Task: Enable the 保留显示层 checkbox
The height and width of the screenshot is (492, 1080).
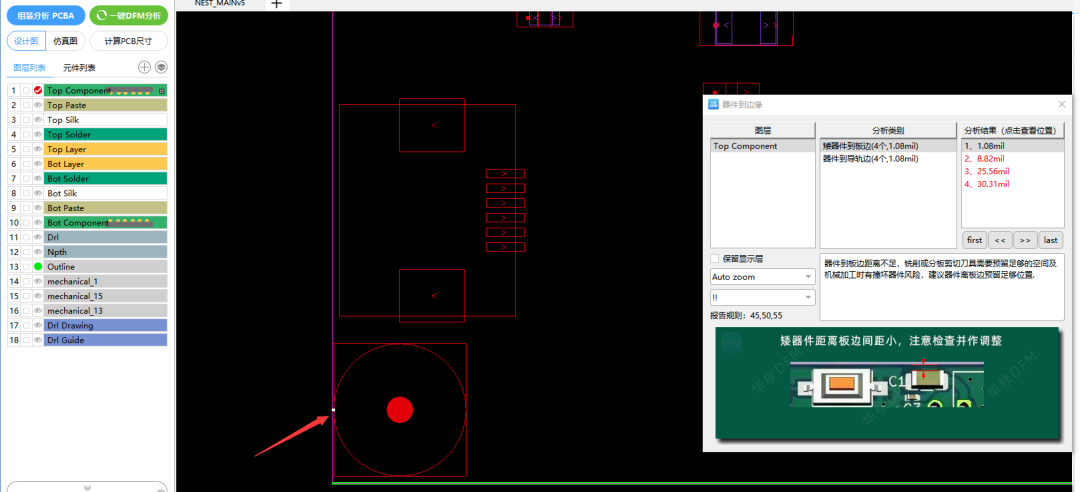Action: [716, 258]
